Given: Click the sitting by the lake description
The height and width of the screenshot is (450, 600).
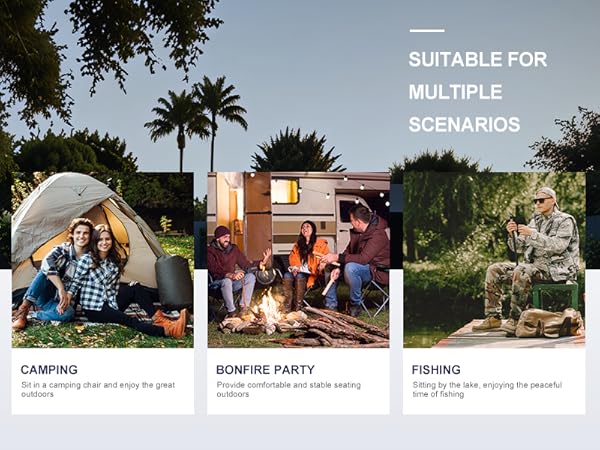Looking at the screenshot, I should pos(487,390).
